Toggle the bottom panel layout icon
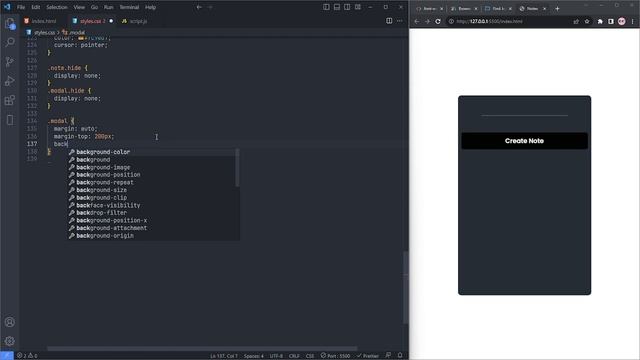The height and width of the screenshot is (360, 640). 337,7
